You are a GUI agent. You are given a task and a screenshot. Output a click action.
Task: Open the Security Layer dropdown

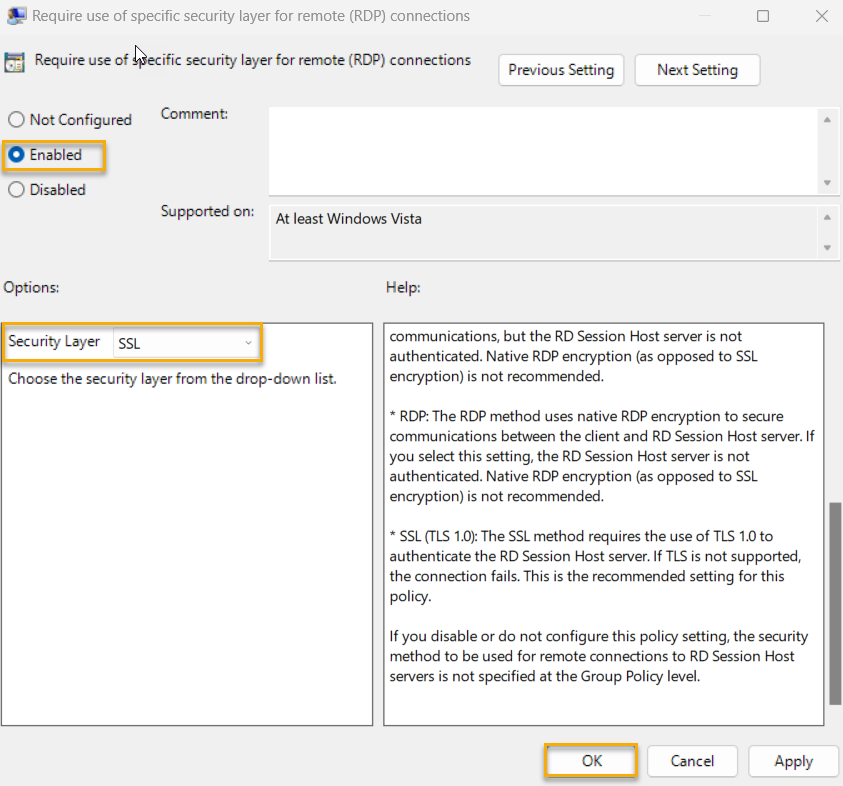(x=185, y=343)
